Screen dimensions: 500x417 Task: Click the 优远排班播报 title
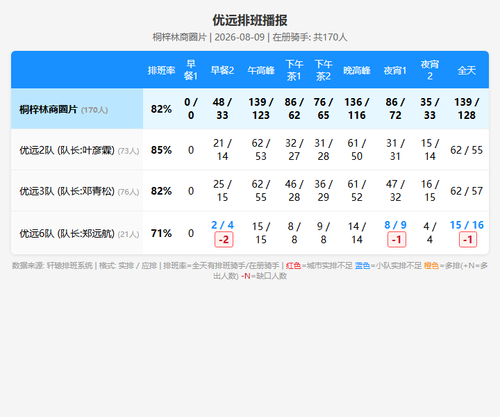pyautogui.click(x=250, y=20)
